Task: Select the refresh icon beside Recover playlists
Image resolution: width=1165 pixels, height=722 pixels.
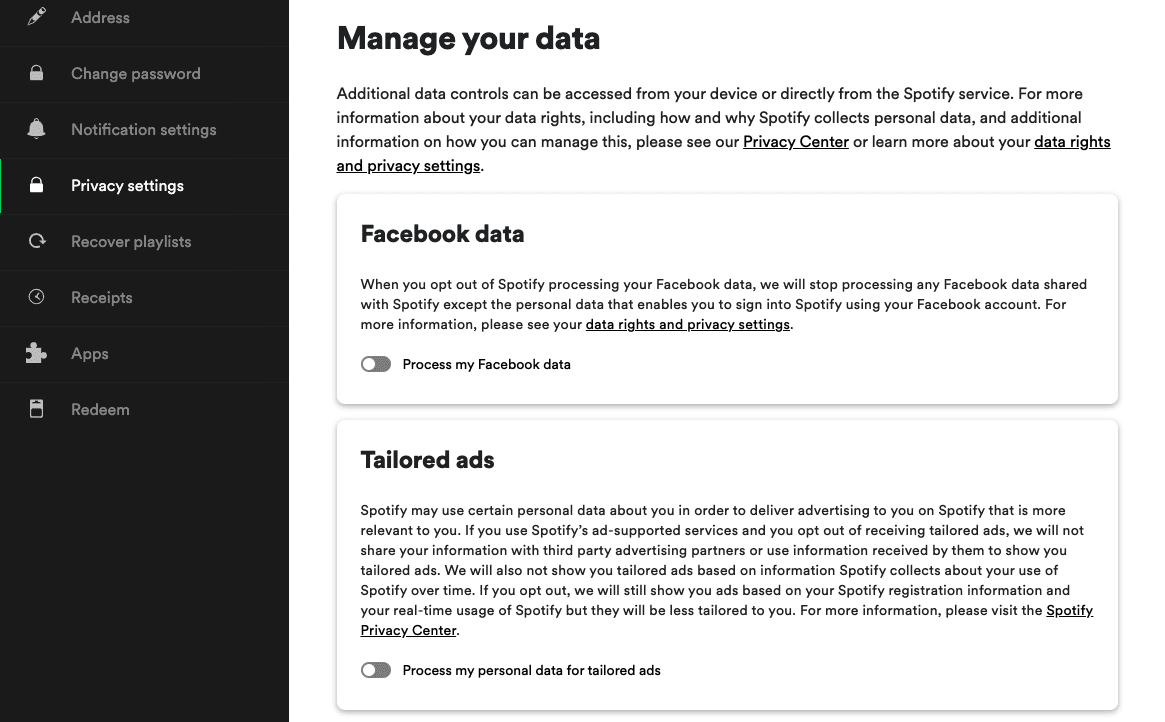Action: 37,241
